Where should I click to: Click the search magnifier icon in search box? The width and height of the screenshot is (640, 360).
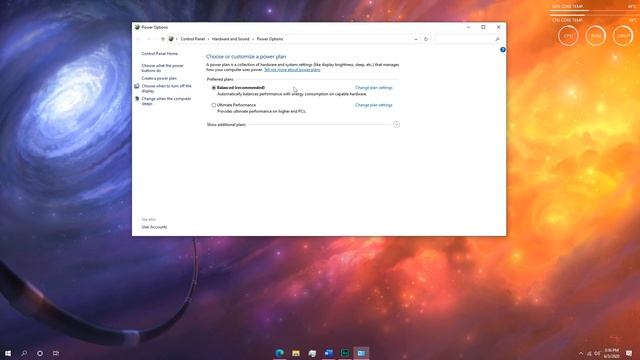point(497,39)
